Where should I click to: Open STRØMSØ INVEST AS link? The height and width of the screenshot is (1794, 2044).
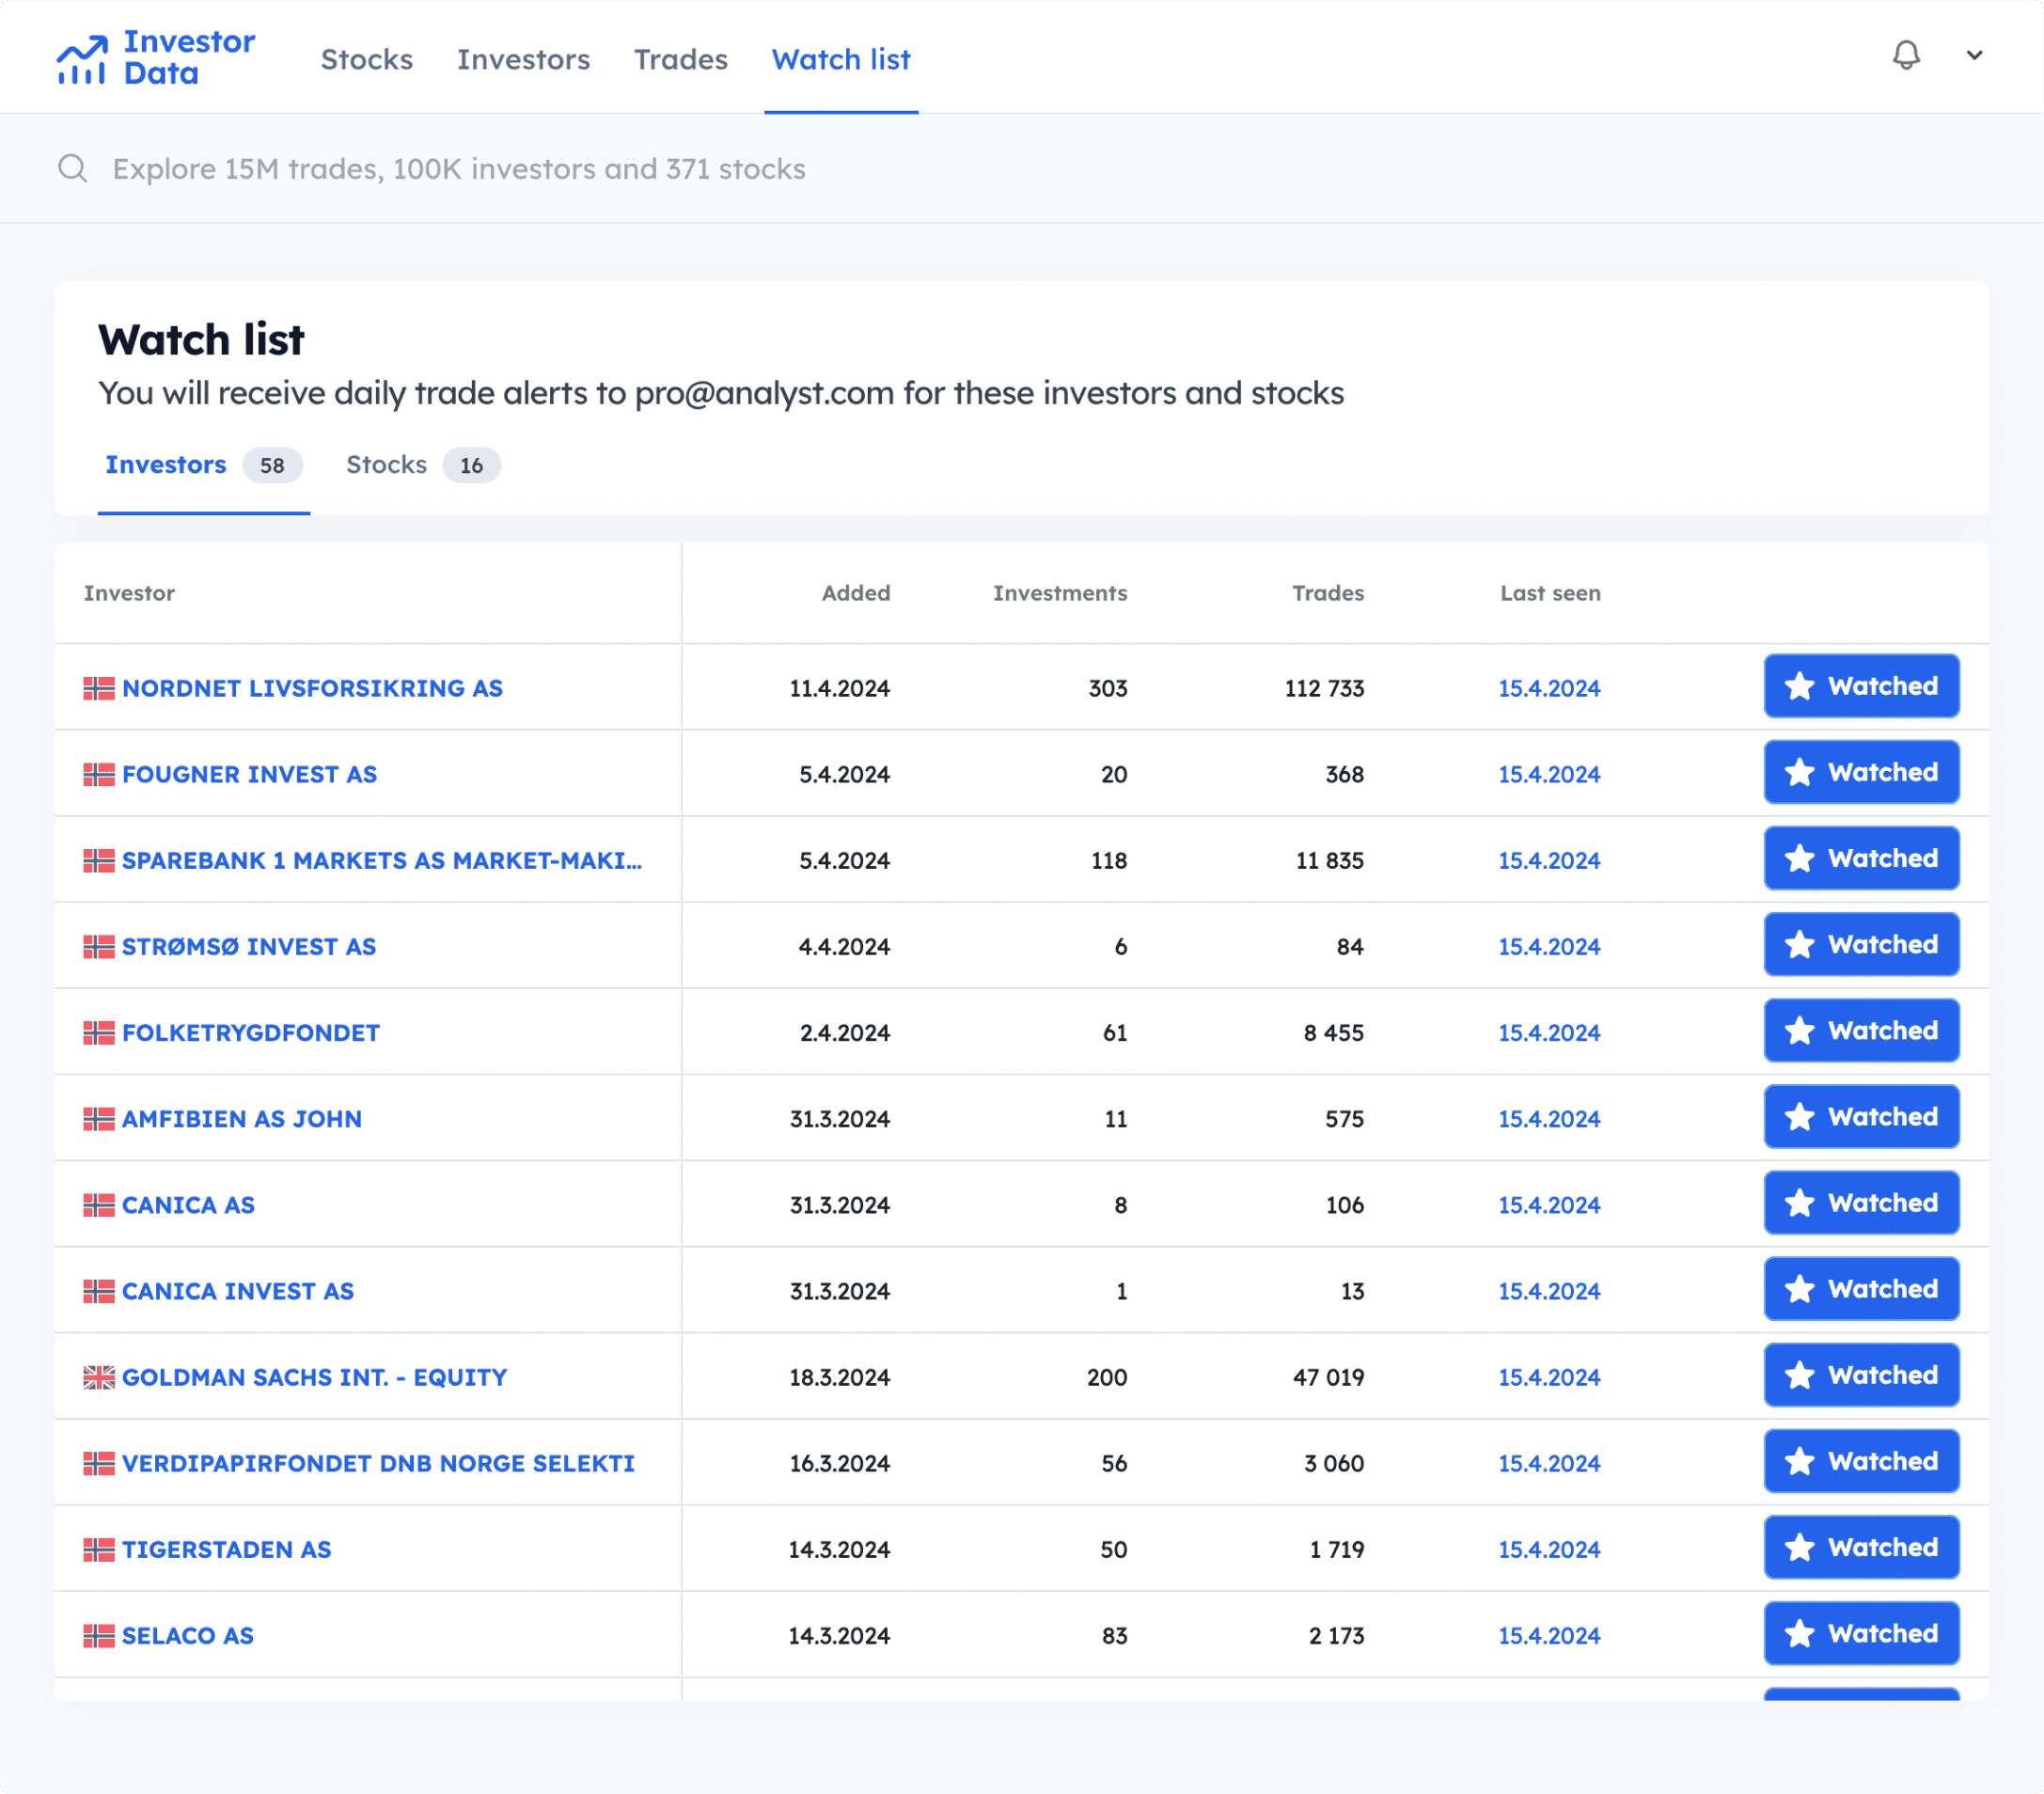point(249,946)
